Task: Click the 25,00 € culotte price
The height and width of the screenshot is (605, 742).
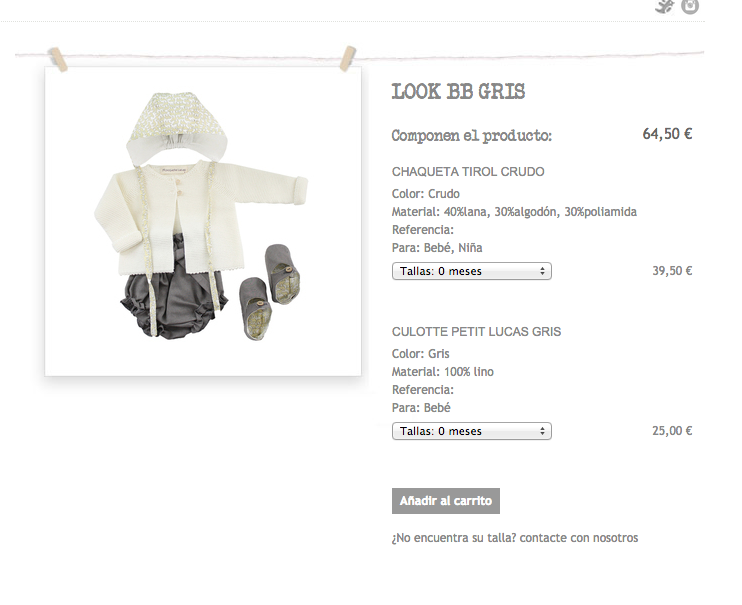Action: tap(672, 431)
